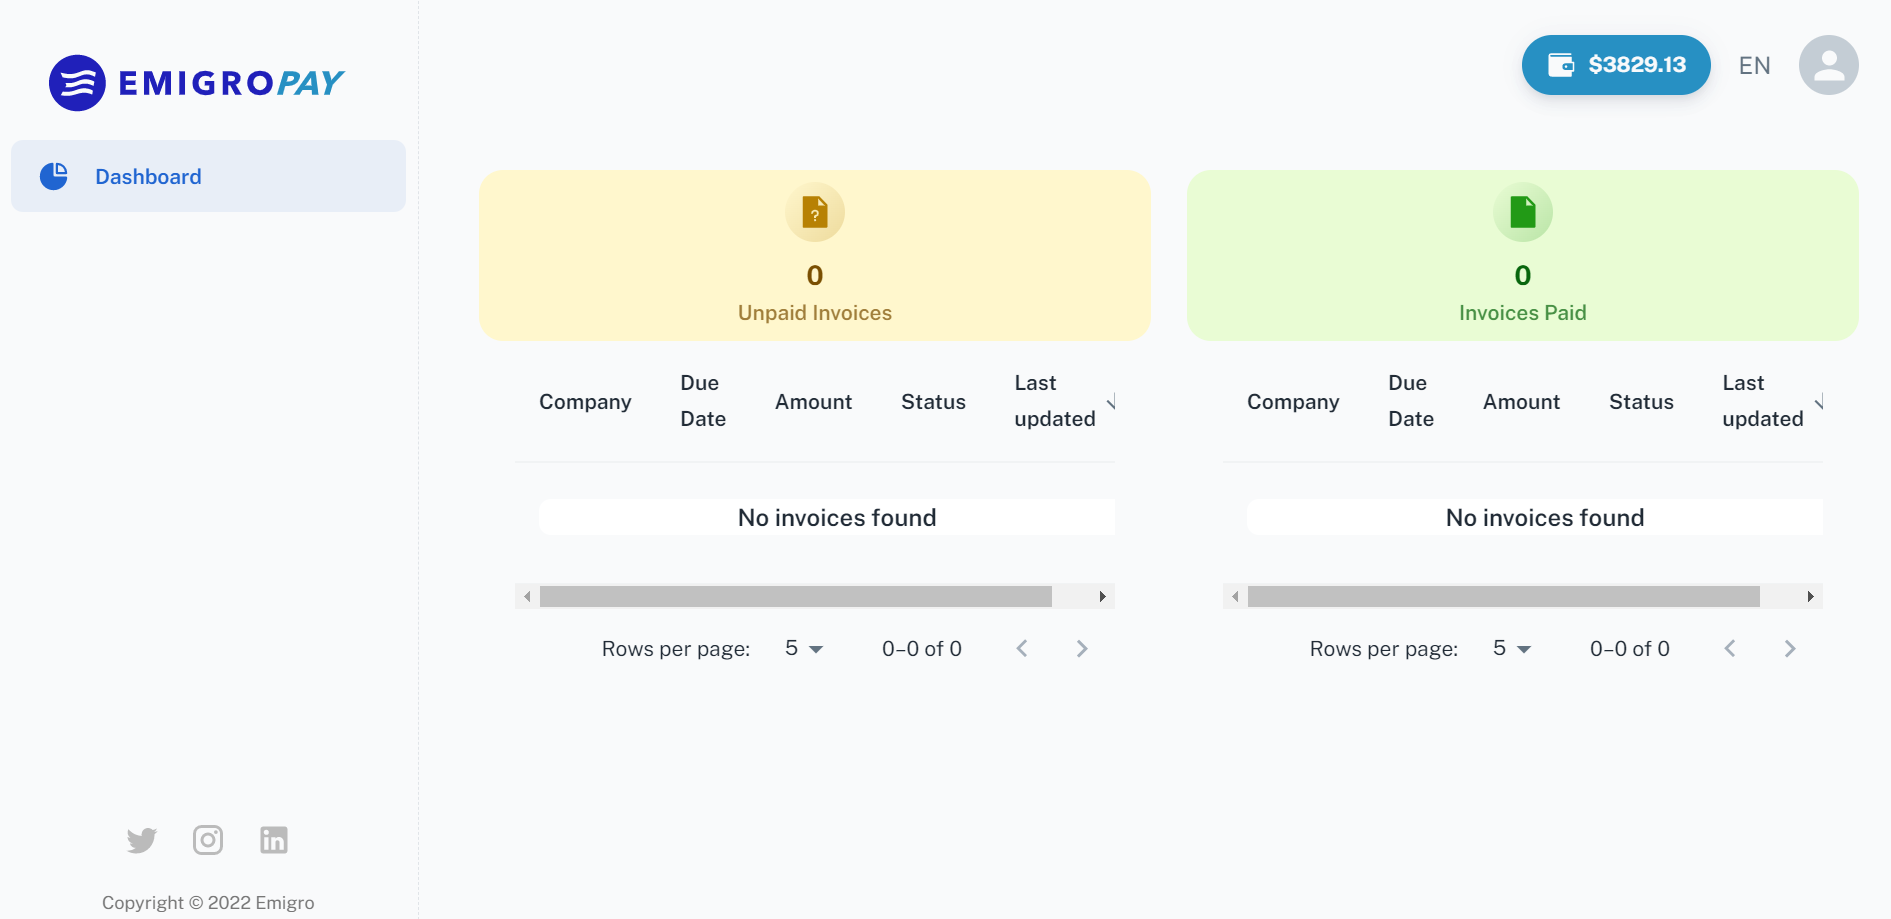Go to previous page of paid invoices
Screen dimensions: 1891x919
pos(1730,649)
